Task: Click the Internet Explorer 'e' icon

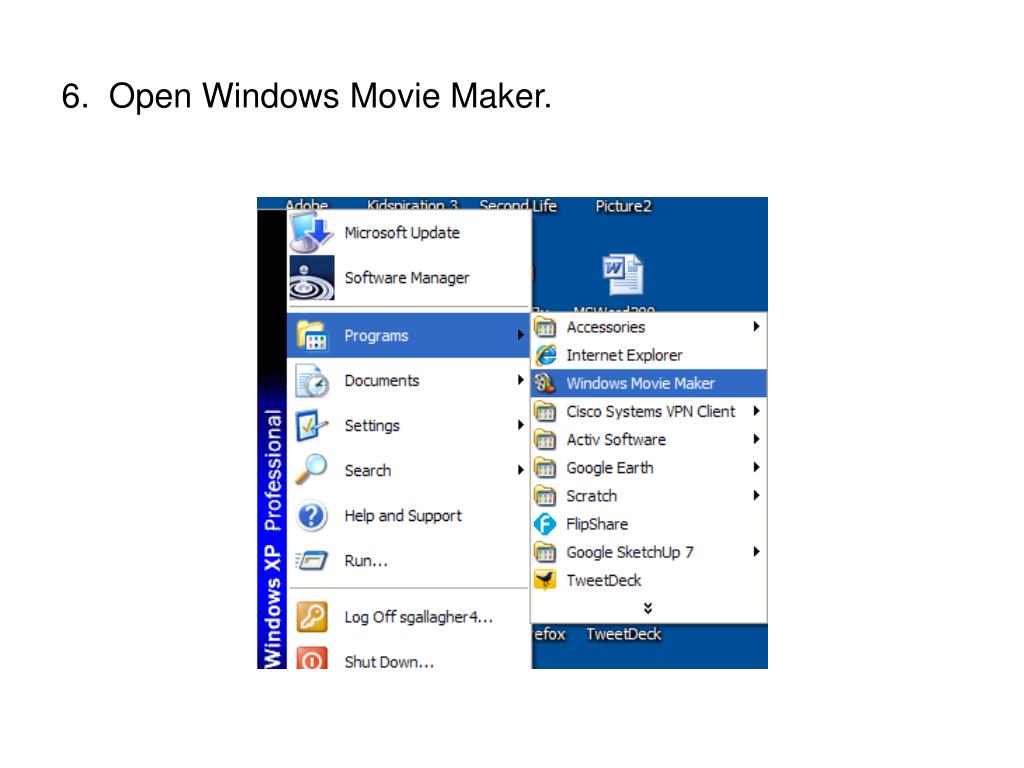Action: (545, 355)
